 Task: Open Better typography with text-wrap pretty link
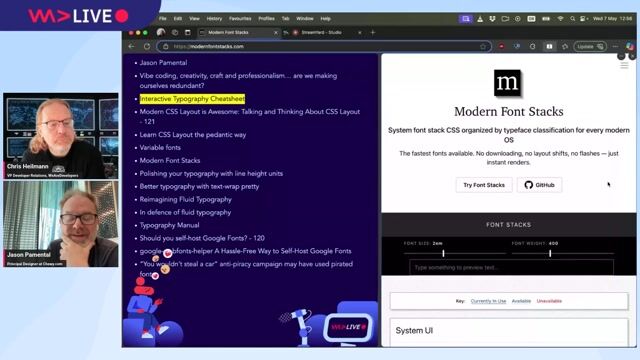[199, 187]
